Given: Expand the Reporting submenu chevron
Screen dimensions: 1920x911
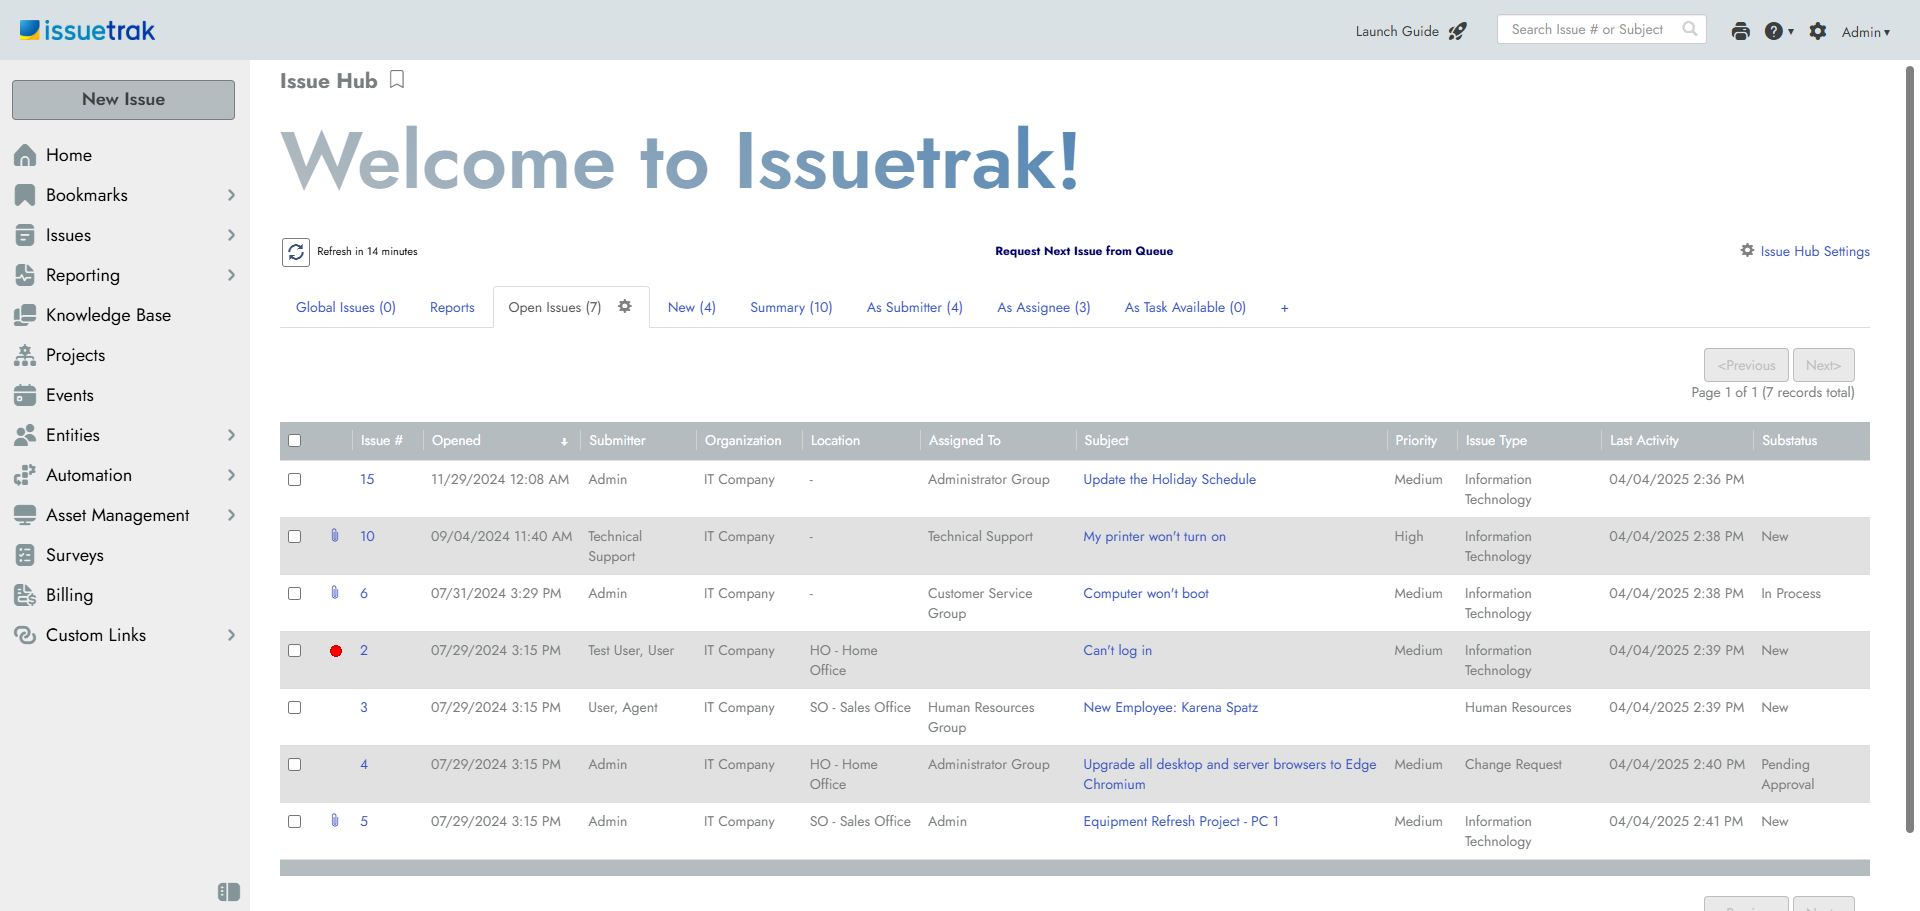Looking at the screenshot, I should [x=231, y=275].
